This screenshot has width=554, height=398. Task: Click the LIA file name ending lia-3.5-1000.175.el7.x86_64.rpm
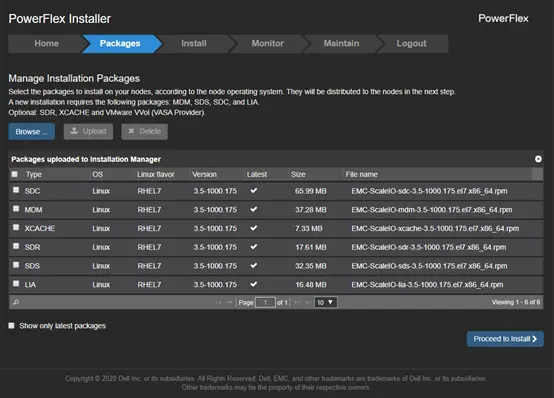427,285
